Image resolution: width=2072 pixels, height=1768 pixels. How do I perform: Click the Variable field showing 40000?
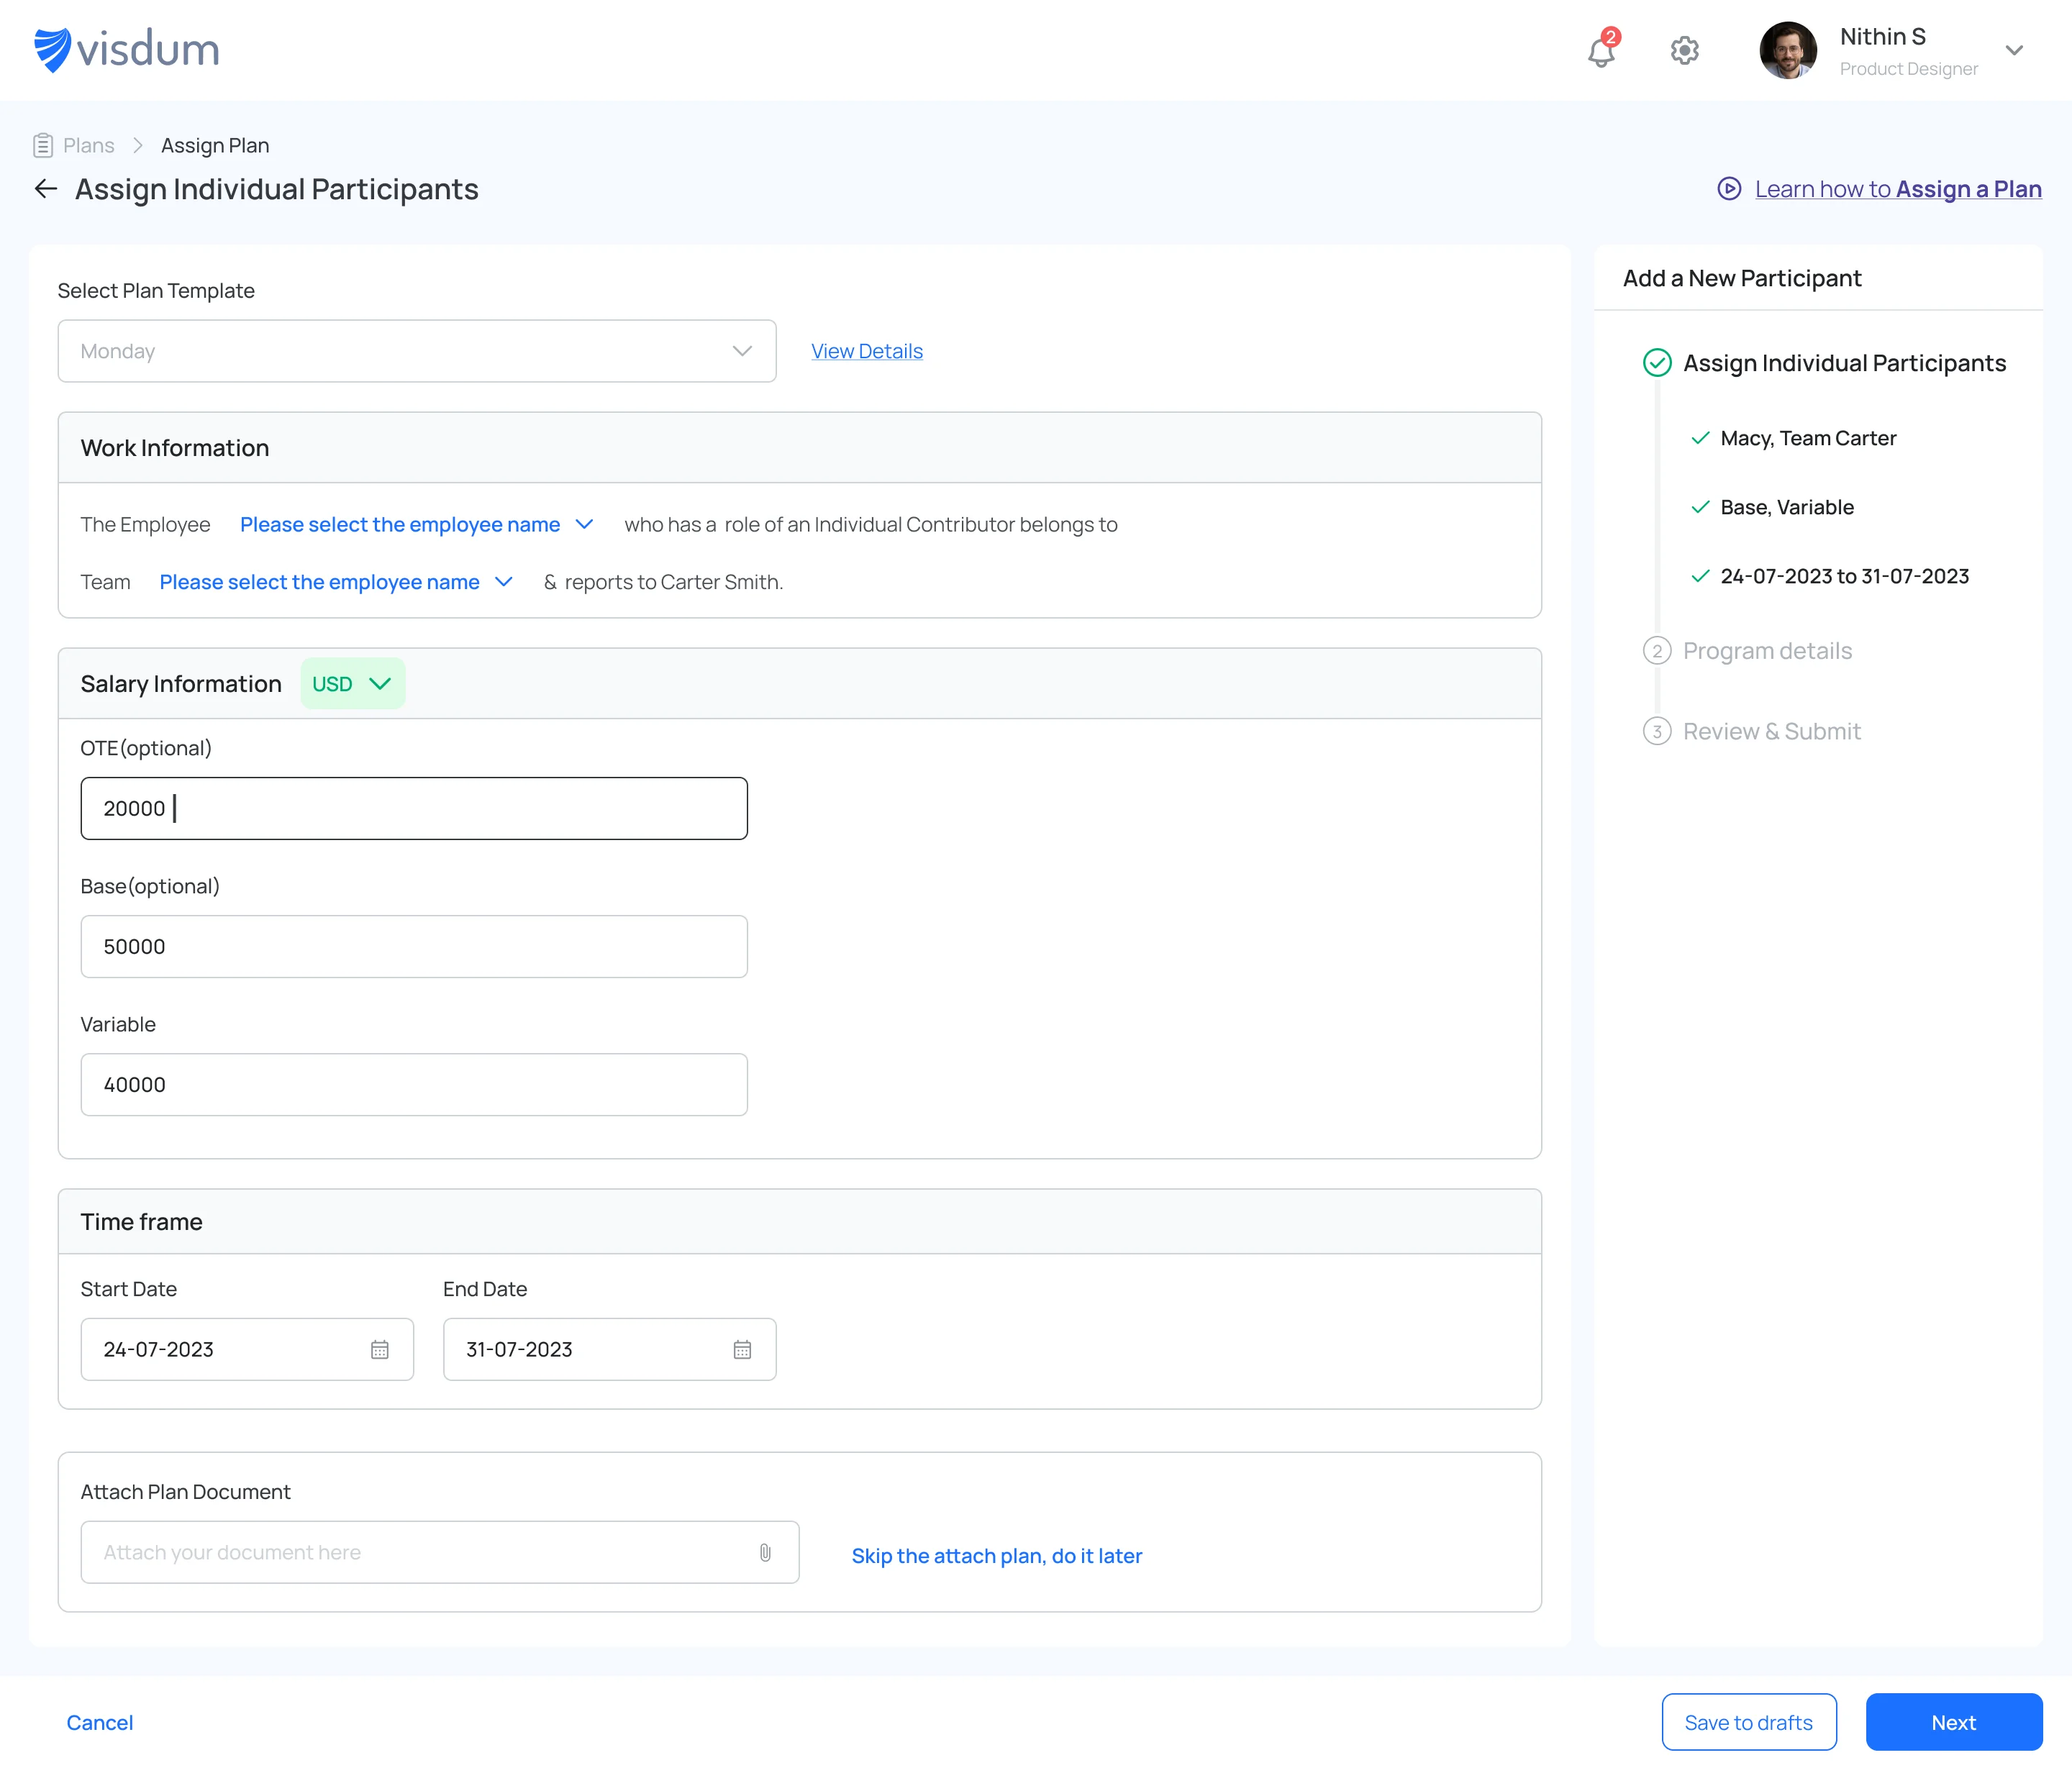tap(414, 1084)
